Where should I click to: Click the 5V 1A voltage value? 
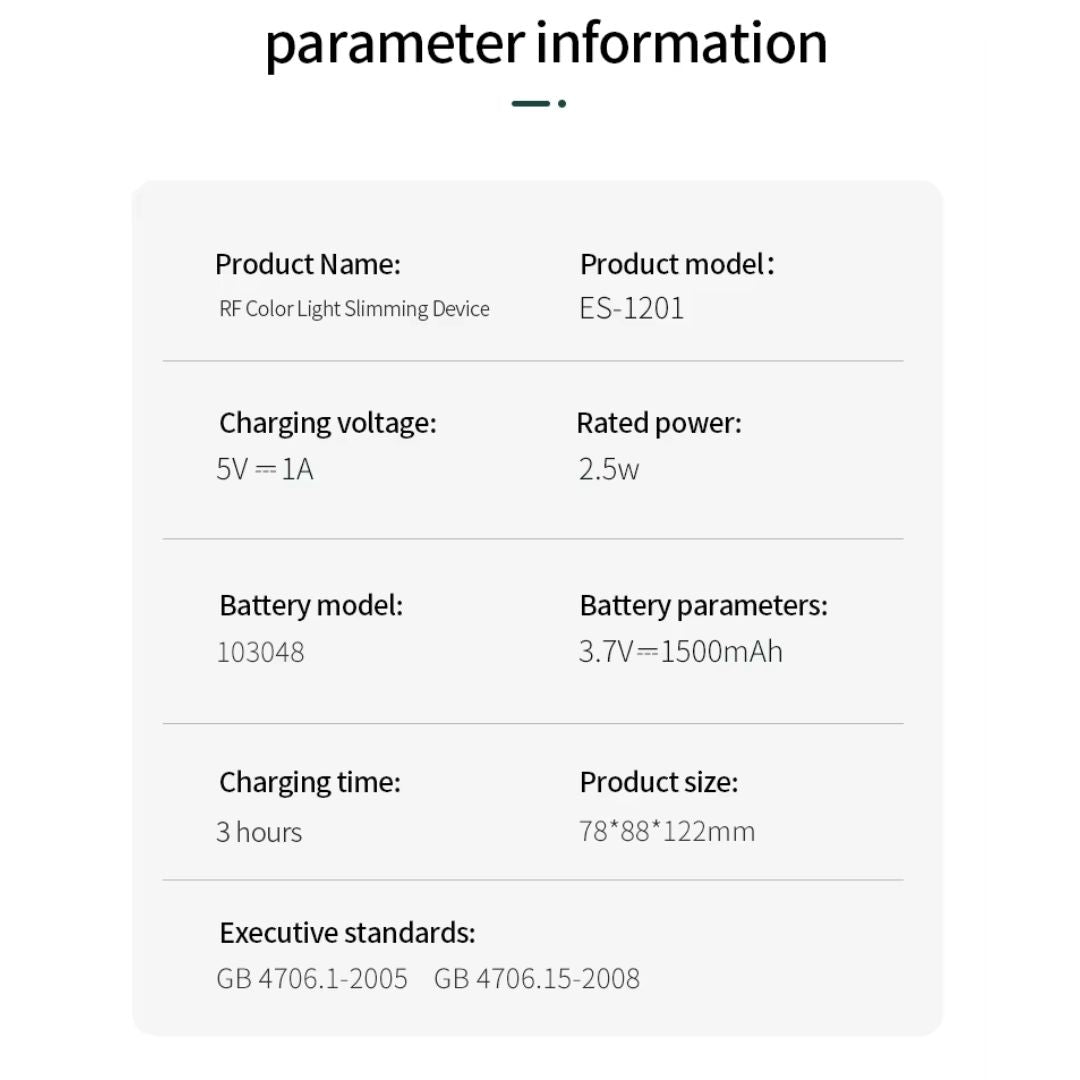point(265,469)
